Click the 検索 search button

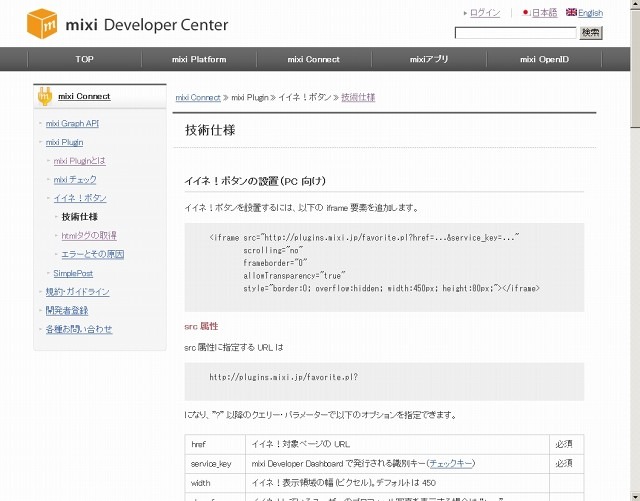point(591,33)
